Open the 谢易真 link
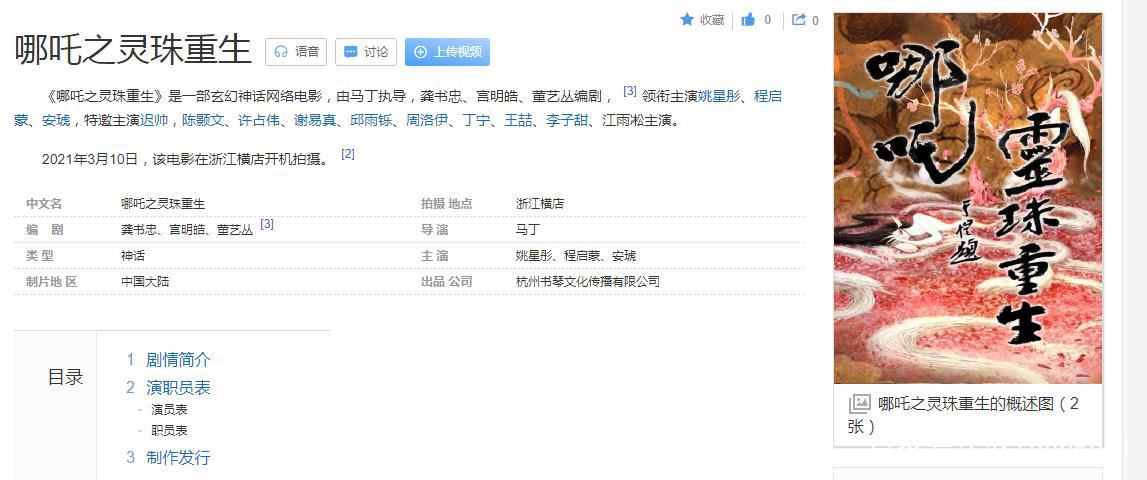Screen dimensions: 1147x480 [x=316, y=121]
